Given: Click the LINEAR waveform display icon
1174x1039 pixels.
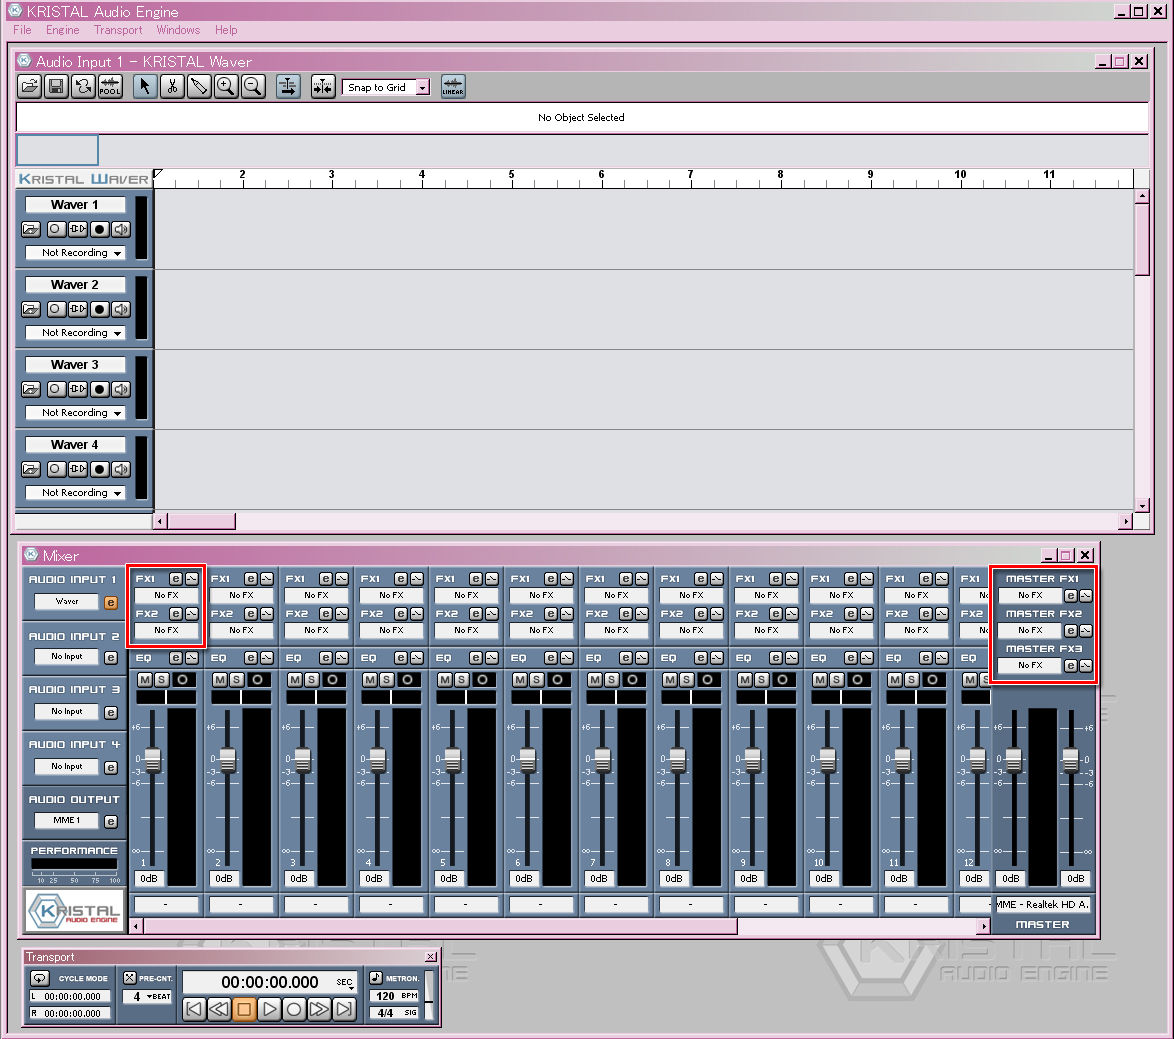Looking at the screenshot, I should tap(453, 87).
